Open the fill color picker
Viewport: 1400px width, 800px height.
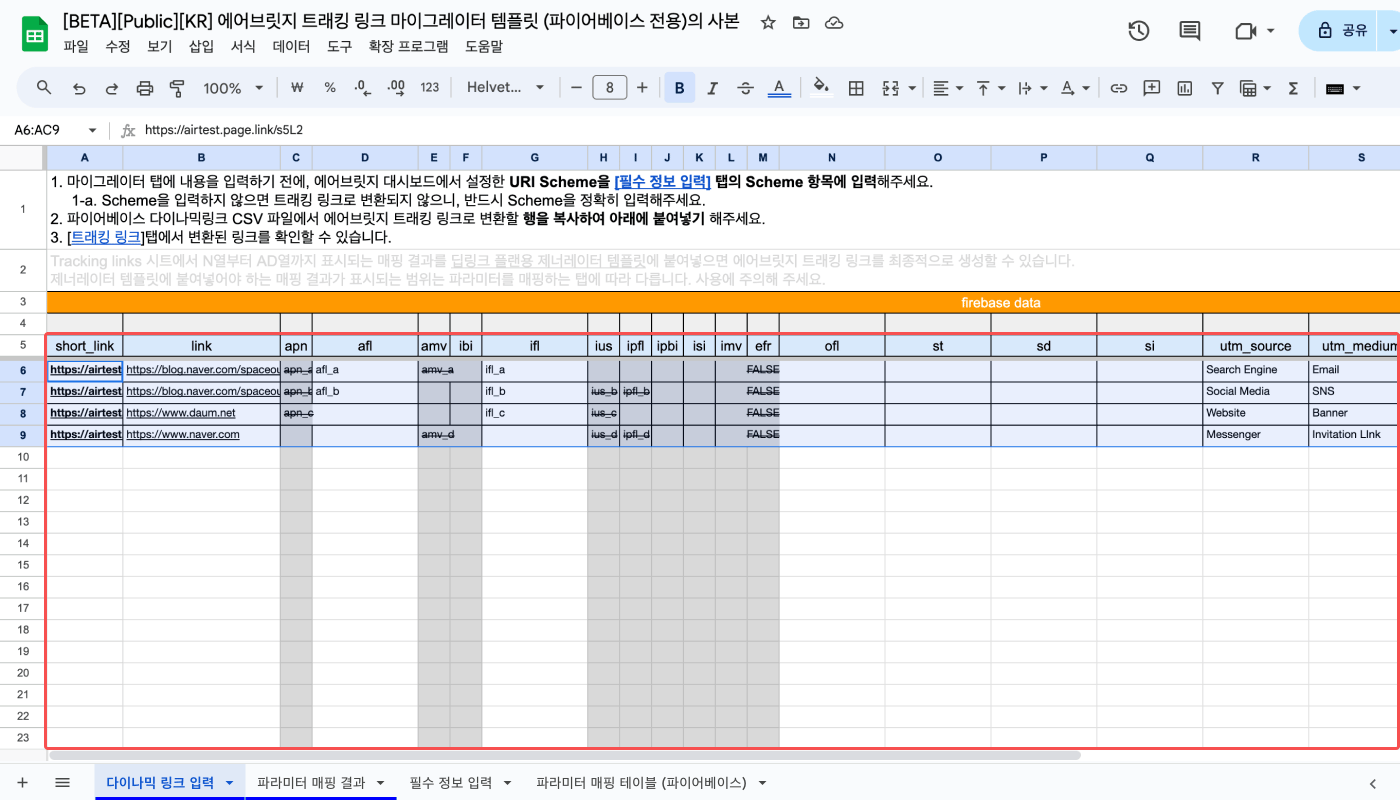[821, 88]
